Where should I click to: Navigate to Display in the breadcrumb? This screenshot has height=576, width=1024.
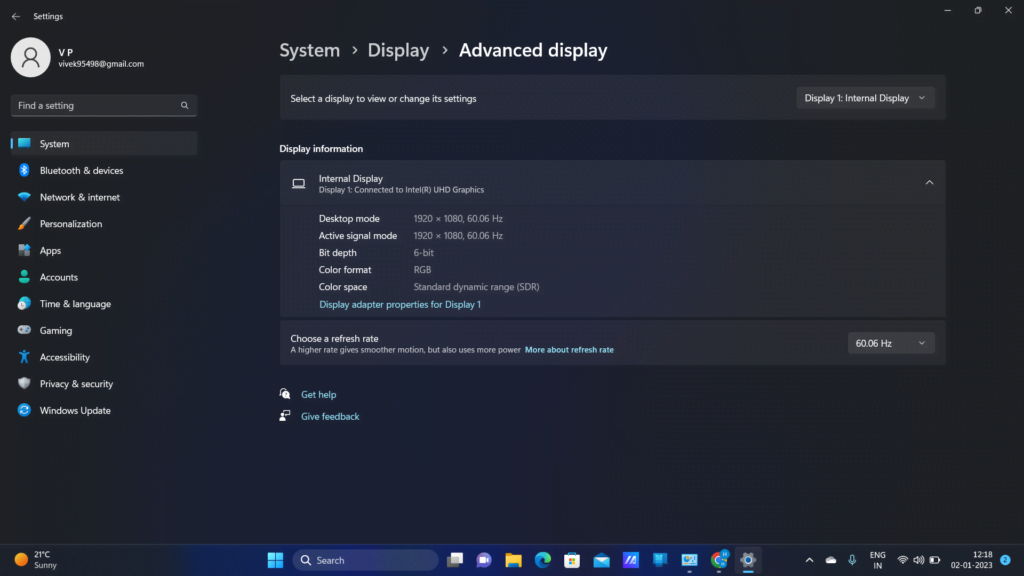click(x=398, y=50)
